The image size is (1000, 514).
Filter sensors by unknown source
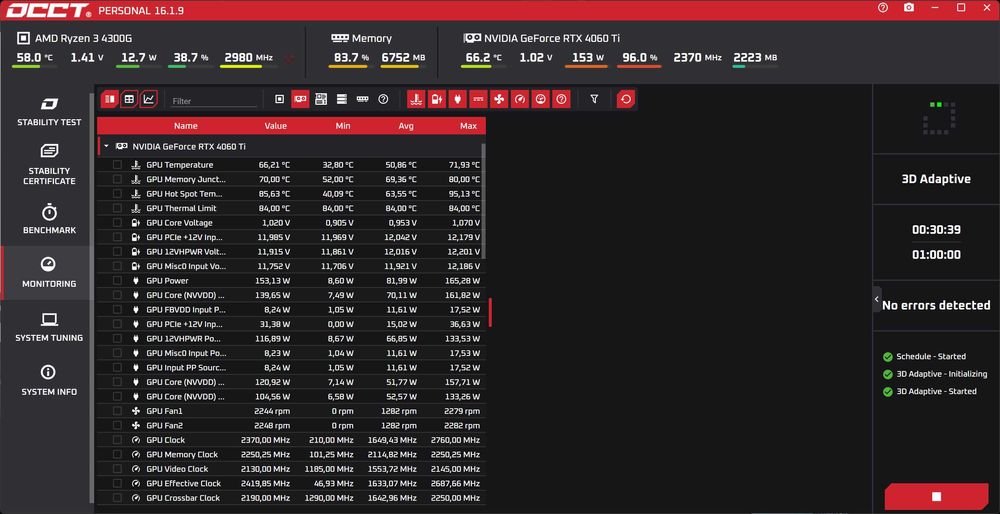383,99
